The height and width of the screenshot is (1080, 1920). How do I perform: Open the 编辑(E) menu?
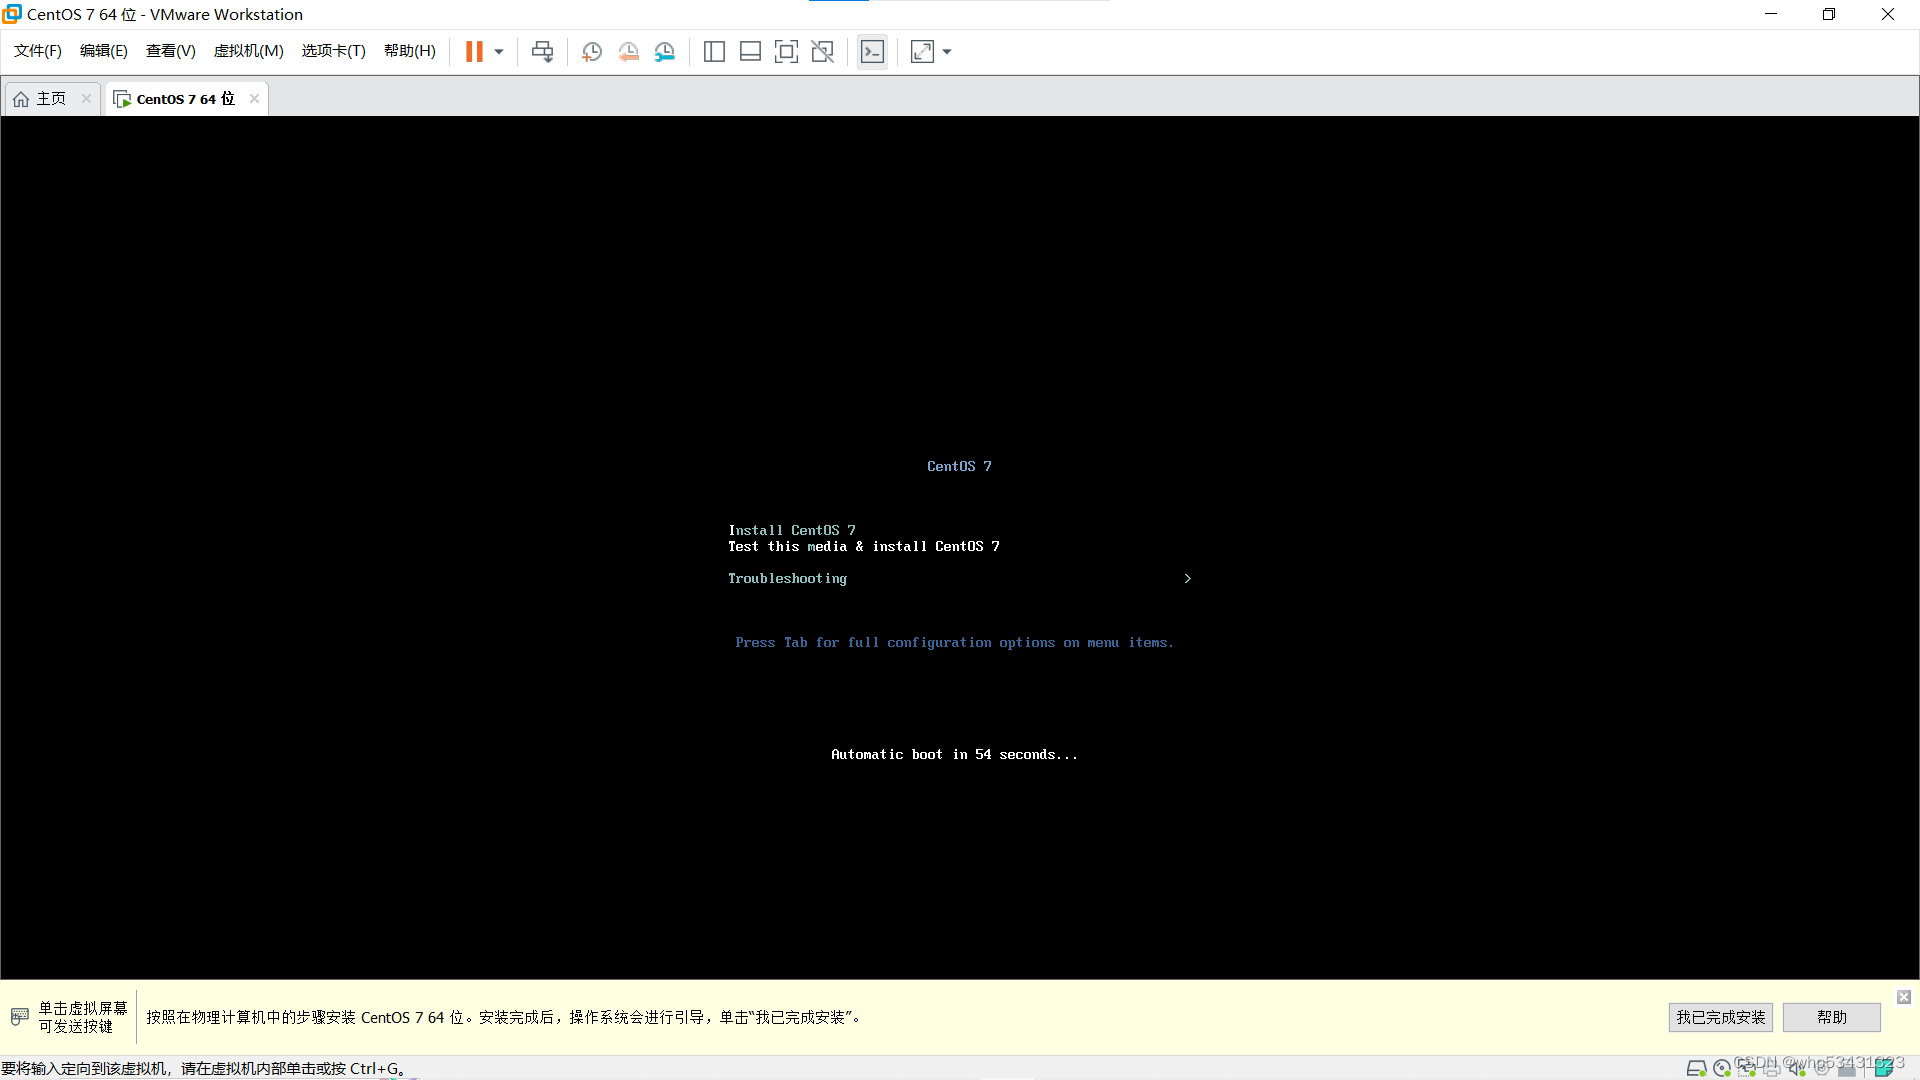pyautogui.click(x=104, y=51)
